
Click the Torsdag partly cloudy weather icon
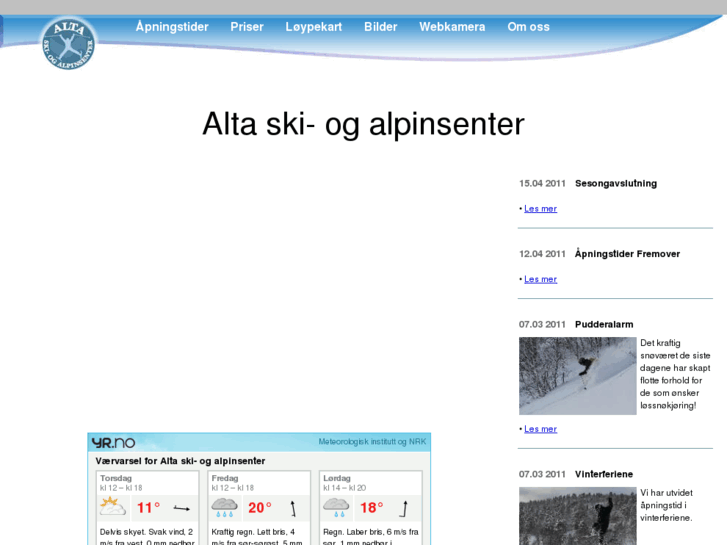point(113,507)
